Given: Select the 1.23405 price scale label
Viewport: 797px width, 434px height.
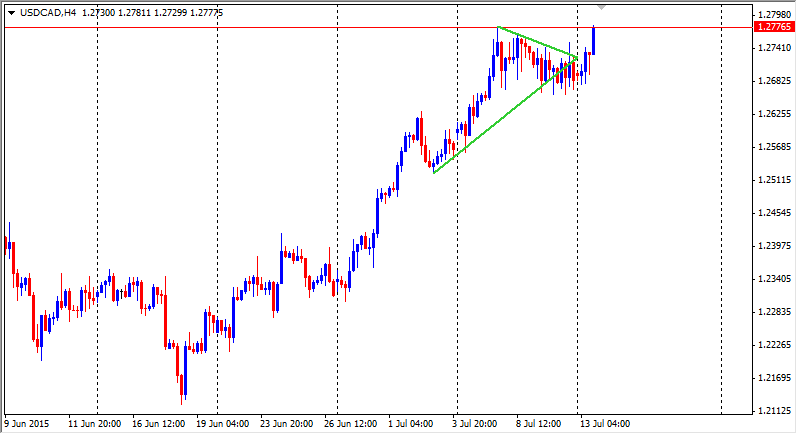Looking at the screenshot, I should [774, 278].
